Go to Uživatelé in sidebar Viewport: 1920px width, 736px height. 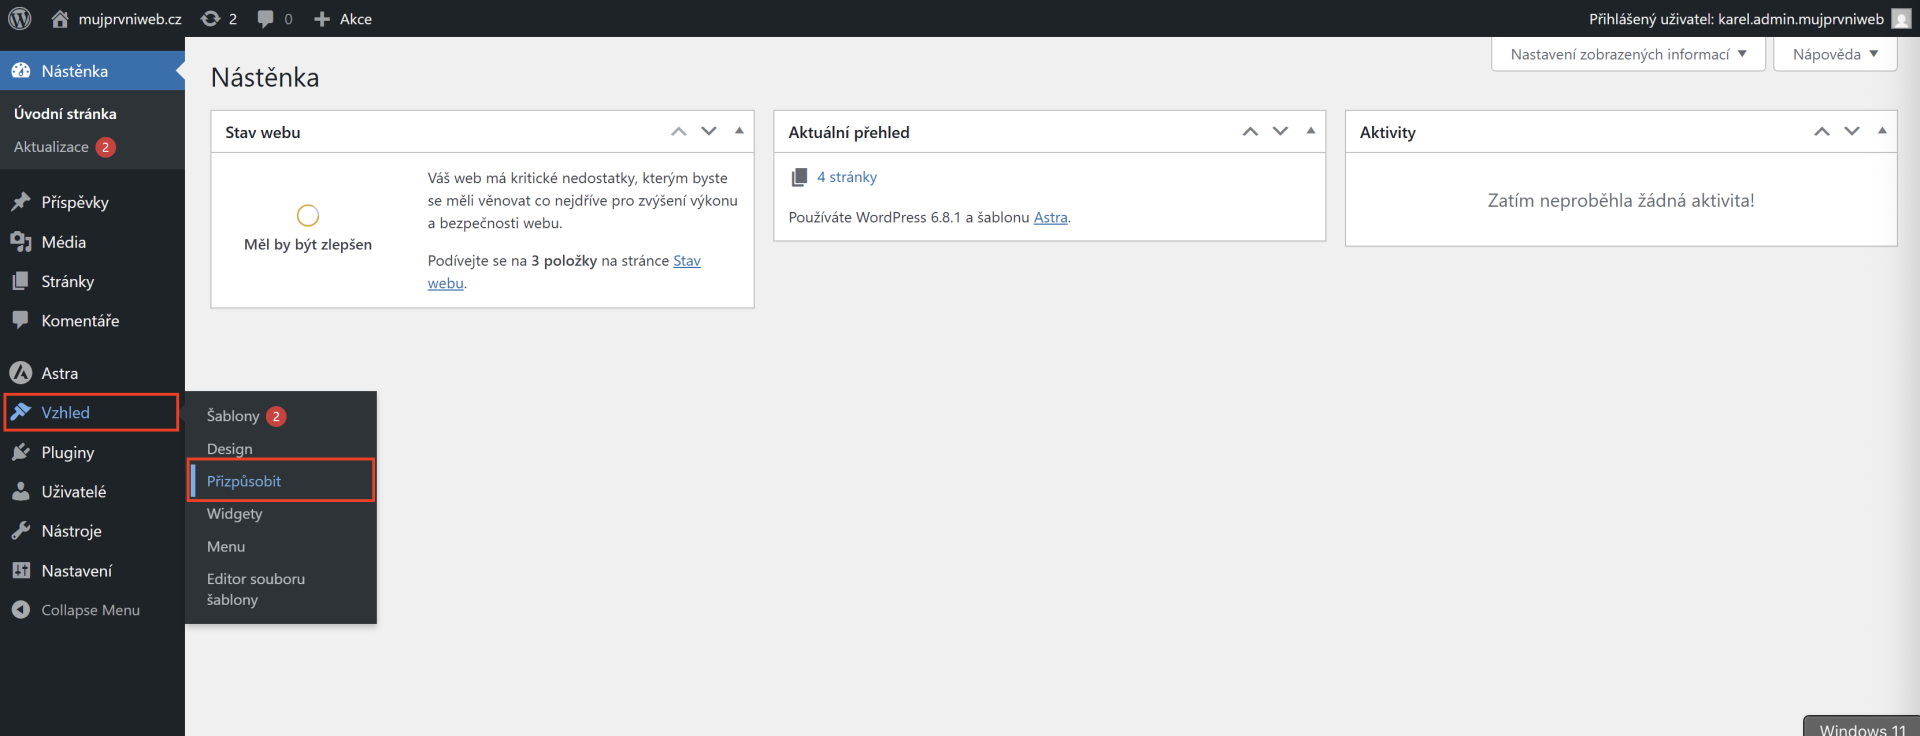point(73,492)
